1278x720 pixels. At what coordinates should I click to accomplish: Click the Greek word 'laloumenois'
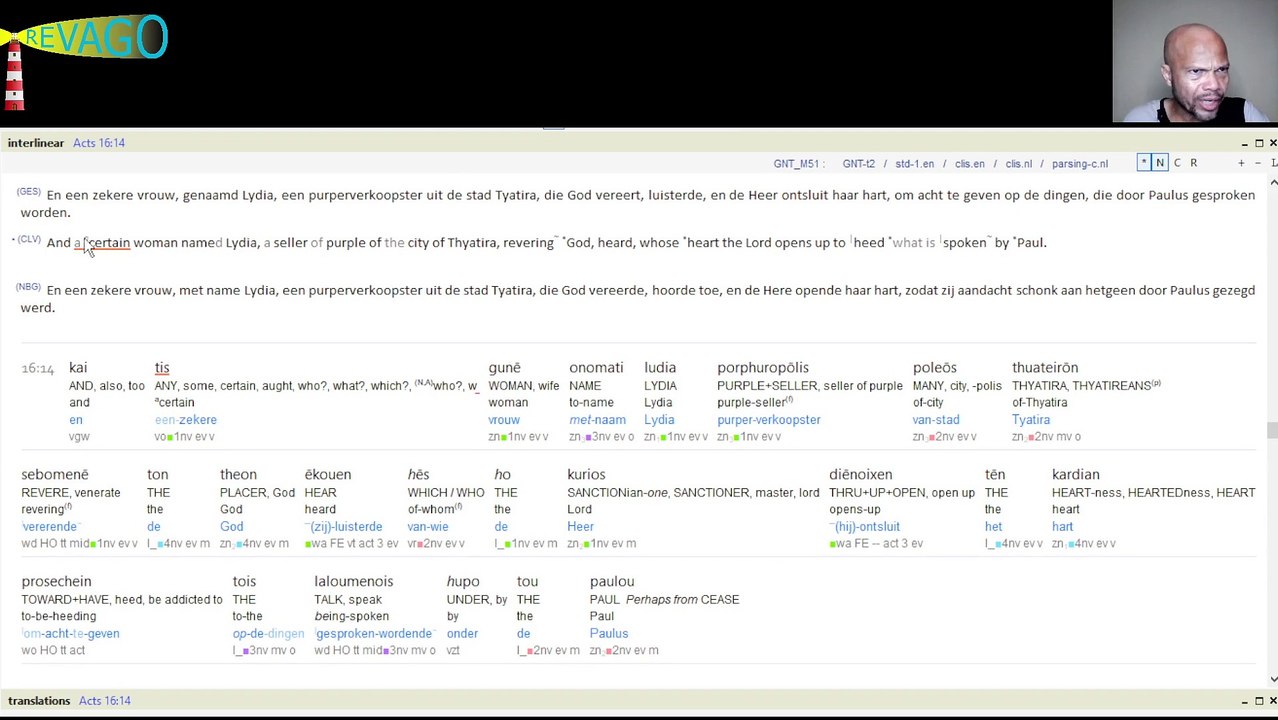[x=354, y=582]
